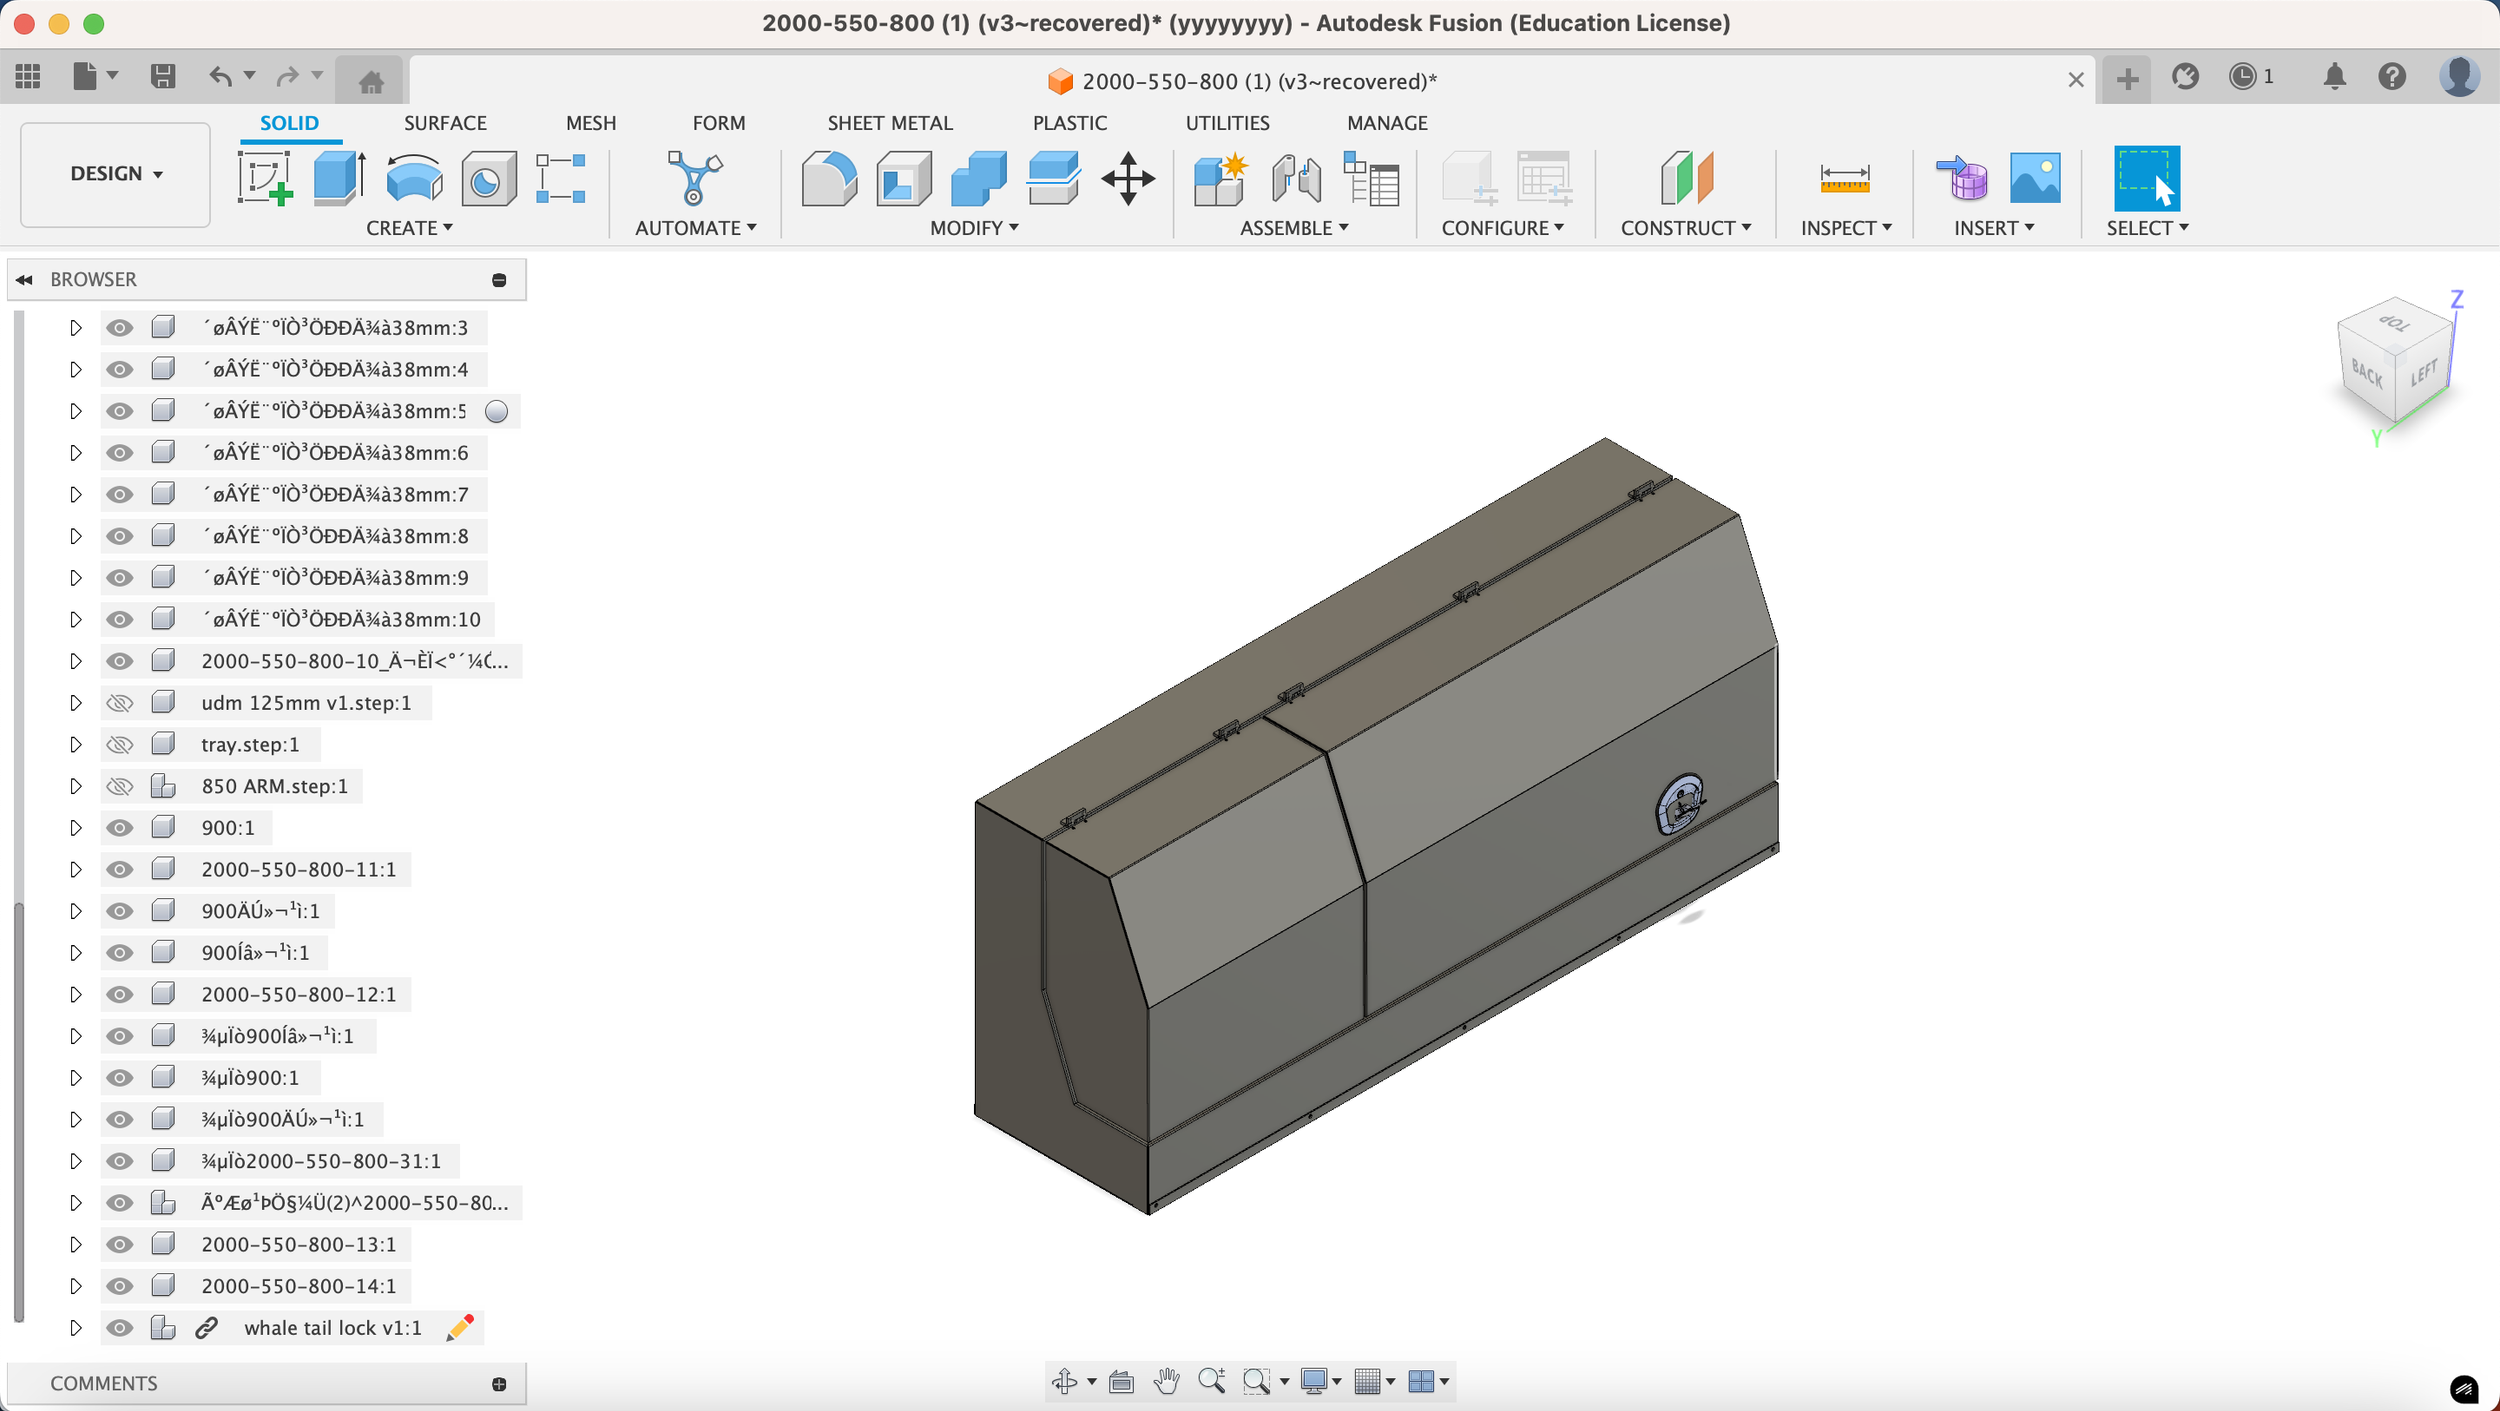Expand the 2000-550-800-11:1 tree node

pos(75,870)
